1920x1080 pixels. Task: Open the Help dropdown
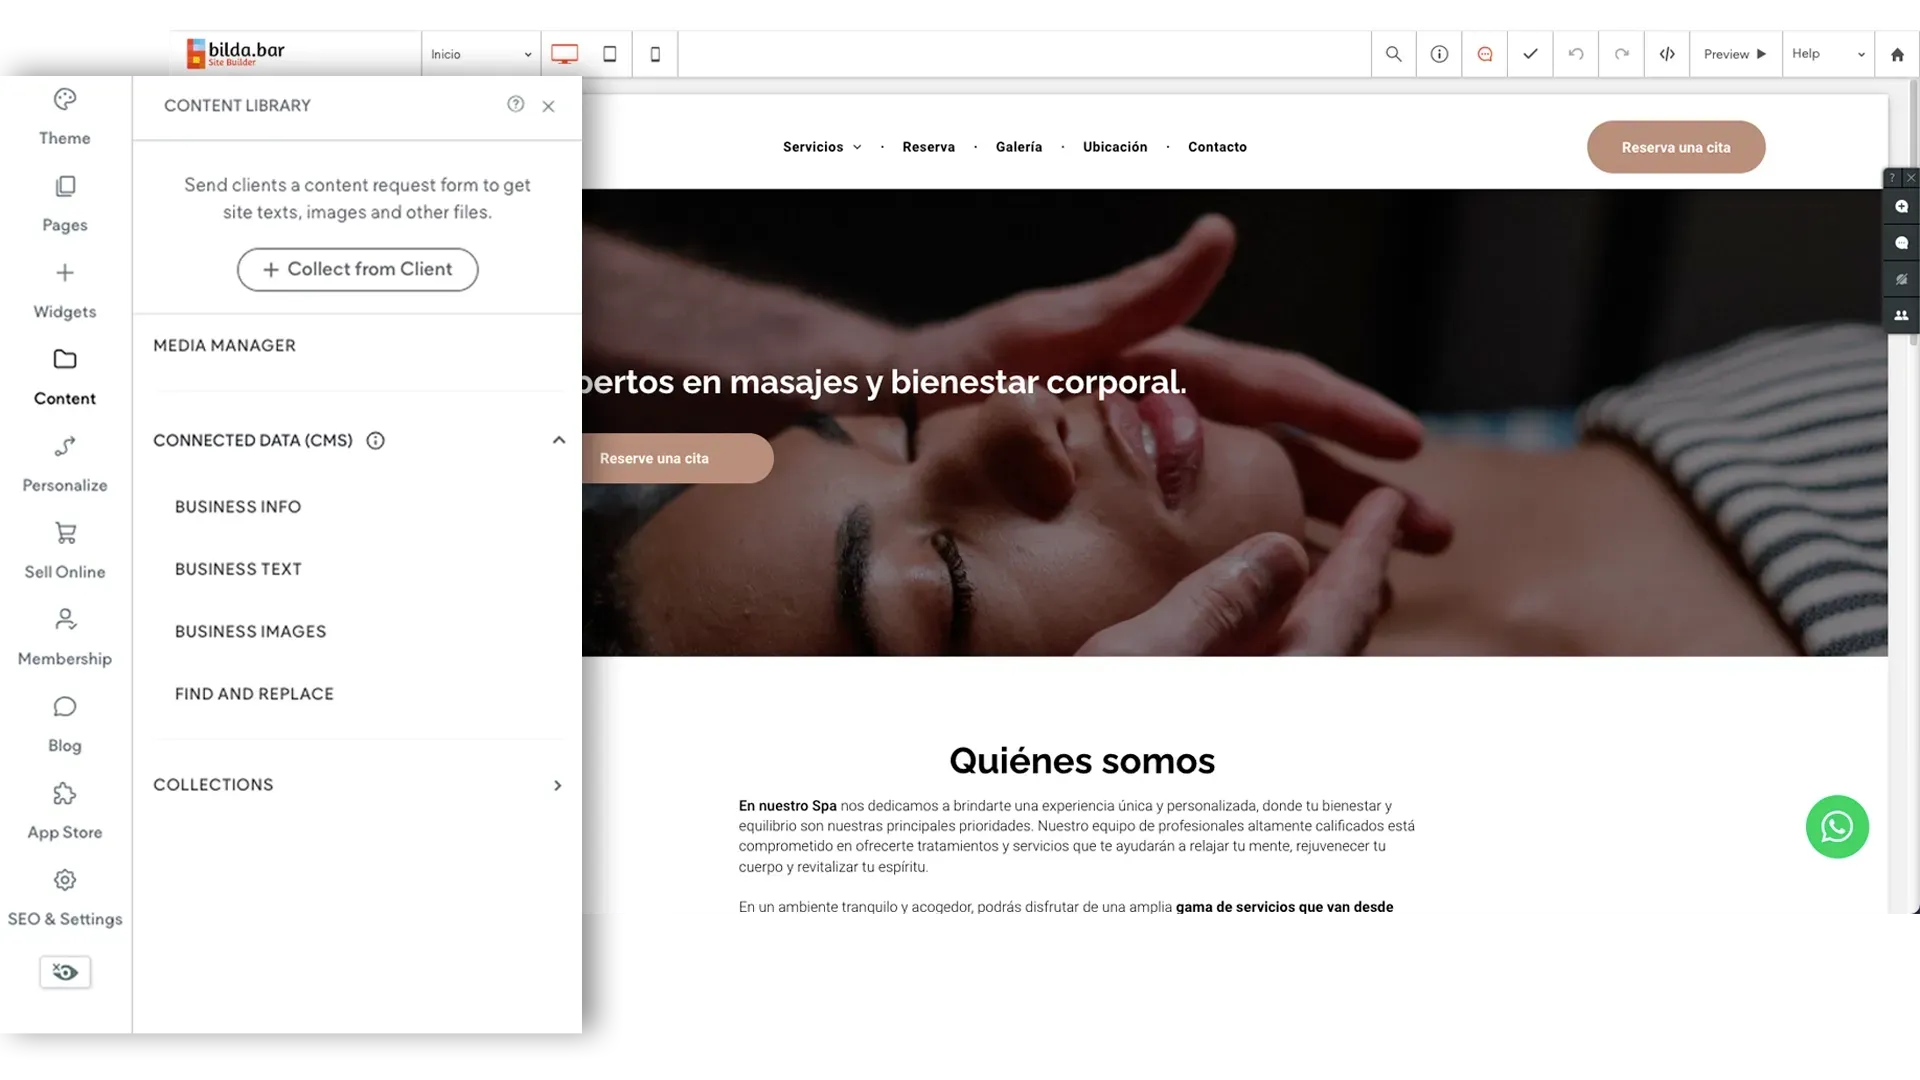(1828, 54)
